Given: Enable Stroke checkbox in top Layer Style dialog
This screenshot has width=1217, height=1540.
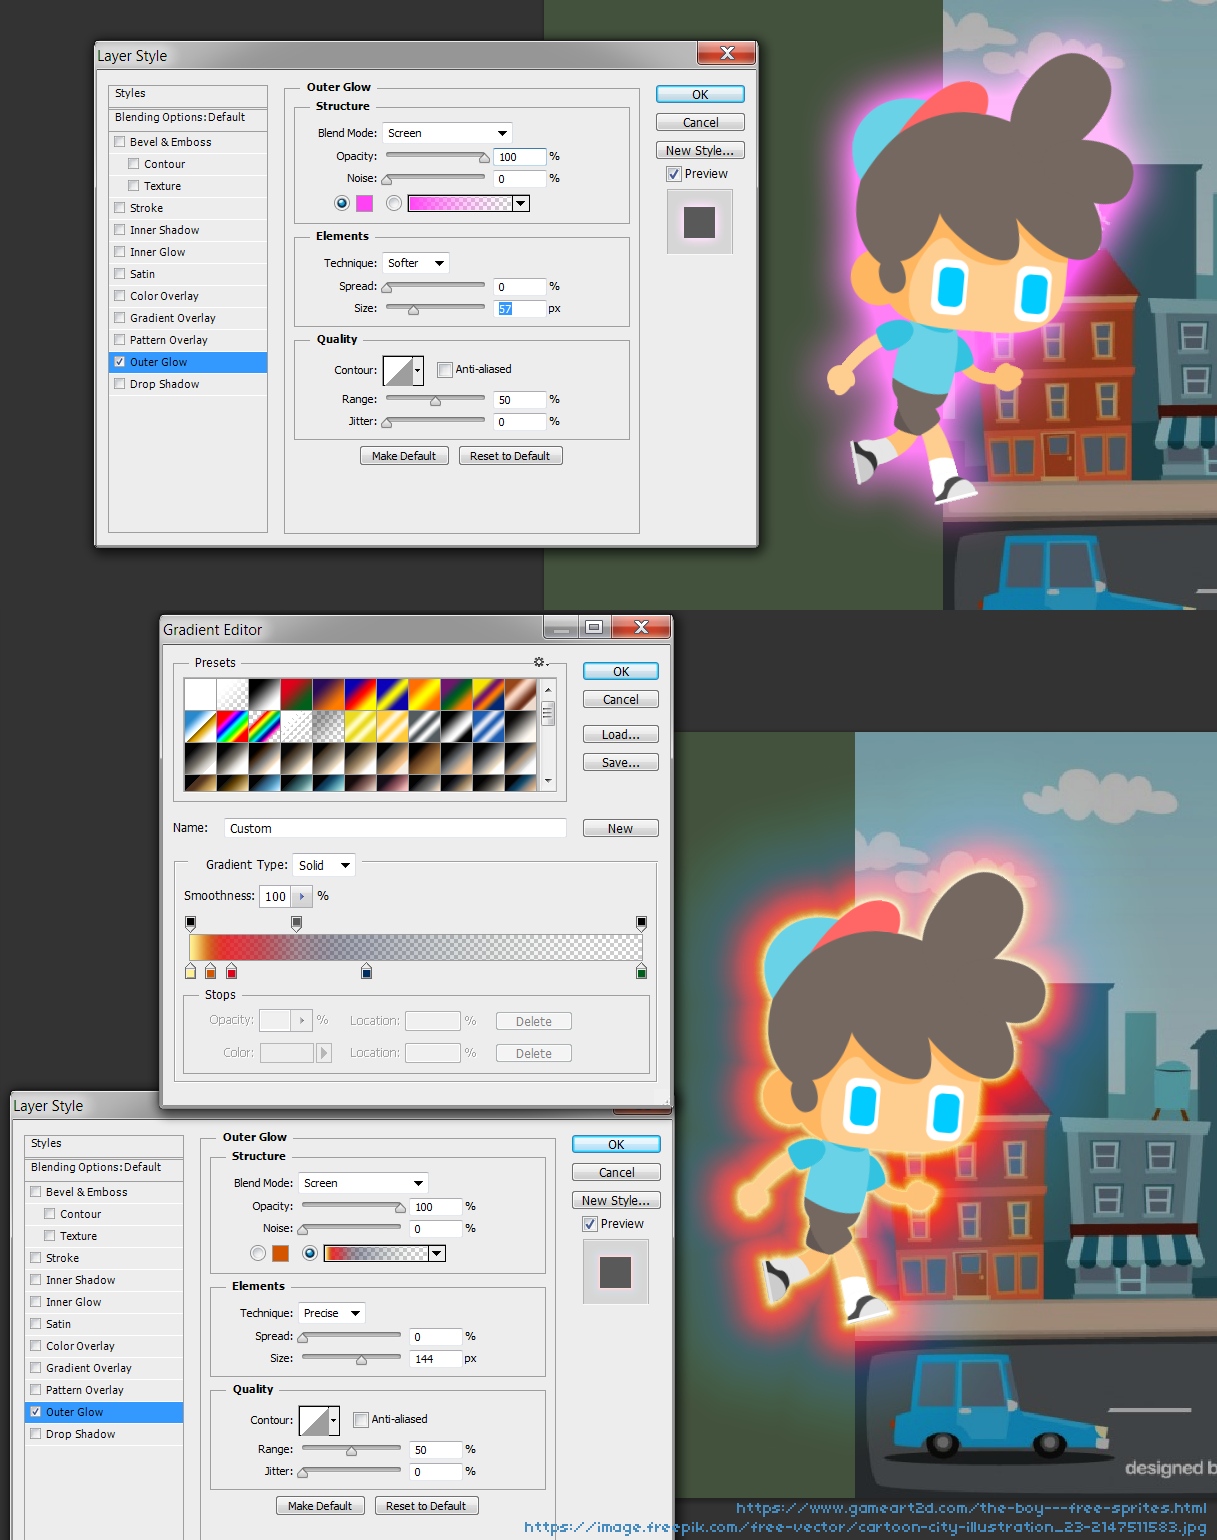Looking at the screenshot, I should pos(120,208).
